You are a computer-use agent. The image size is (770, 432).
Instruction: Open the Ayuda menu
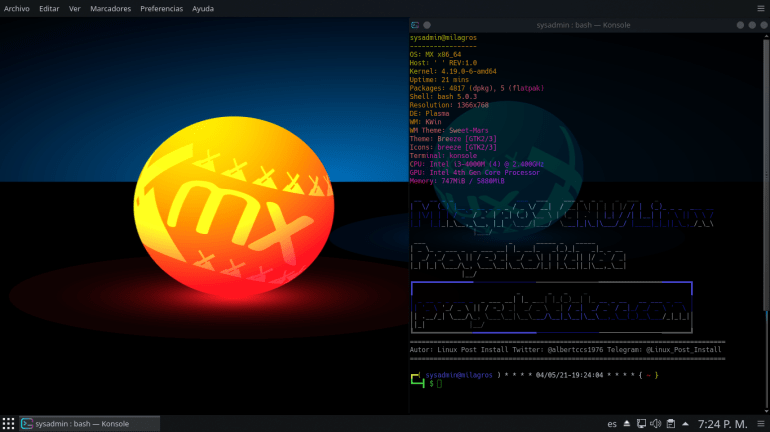(x=203, y=8)
